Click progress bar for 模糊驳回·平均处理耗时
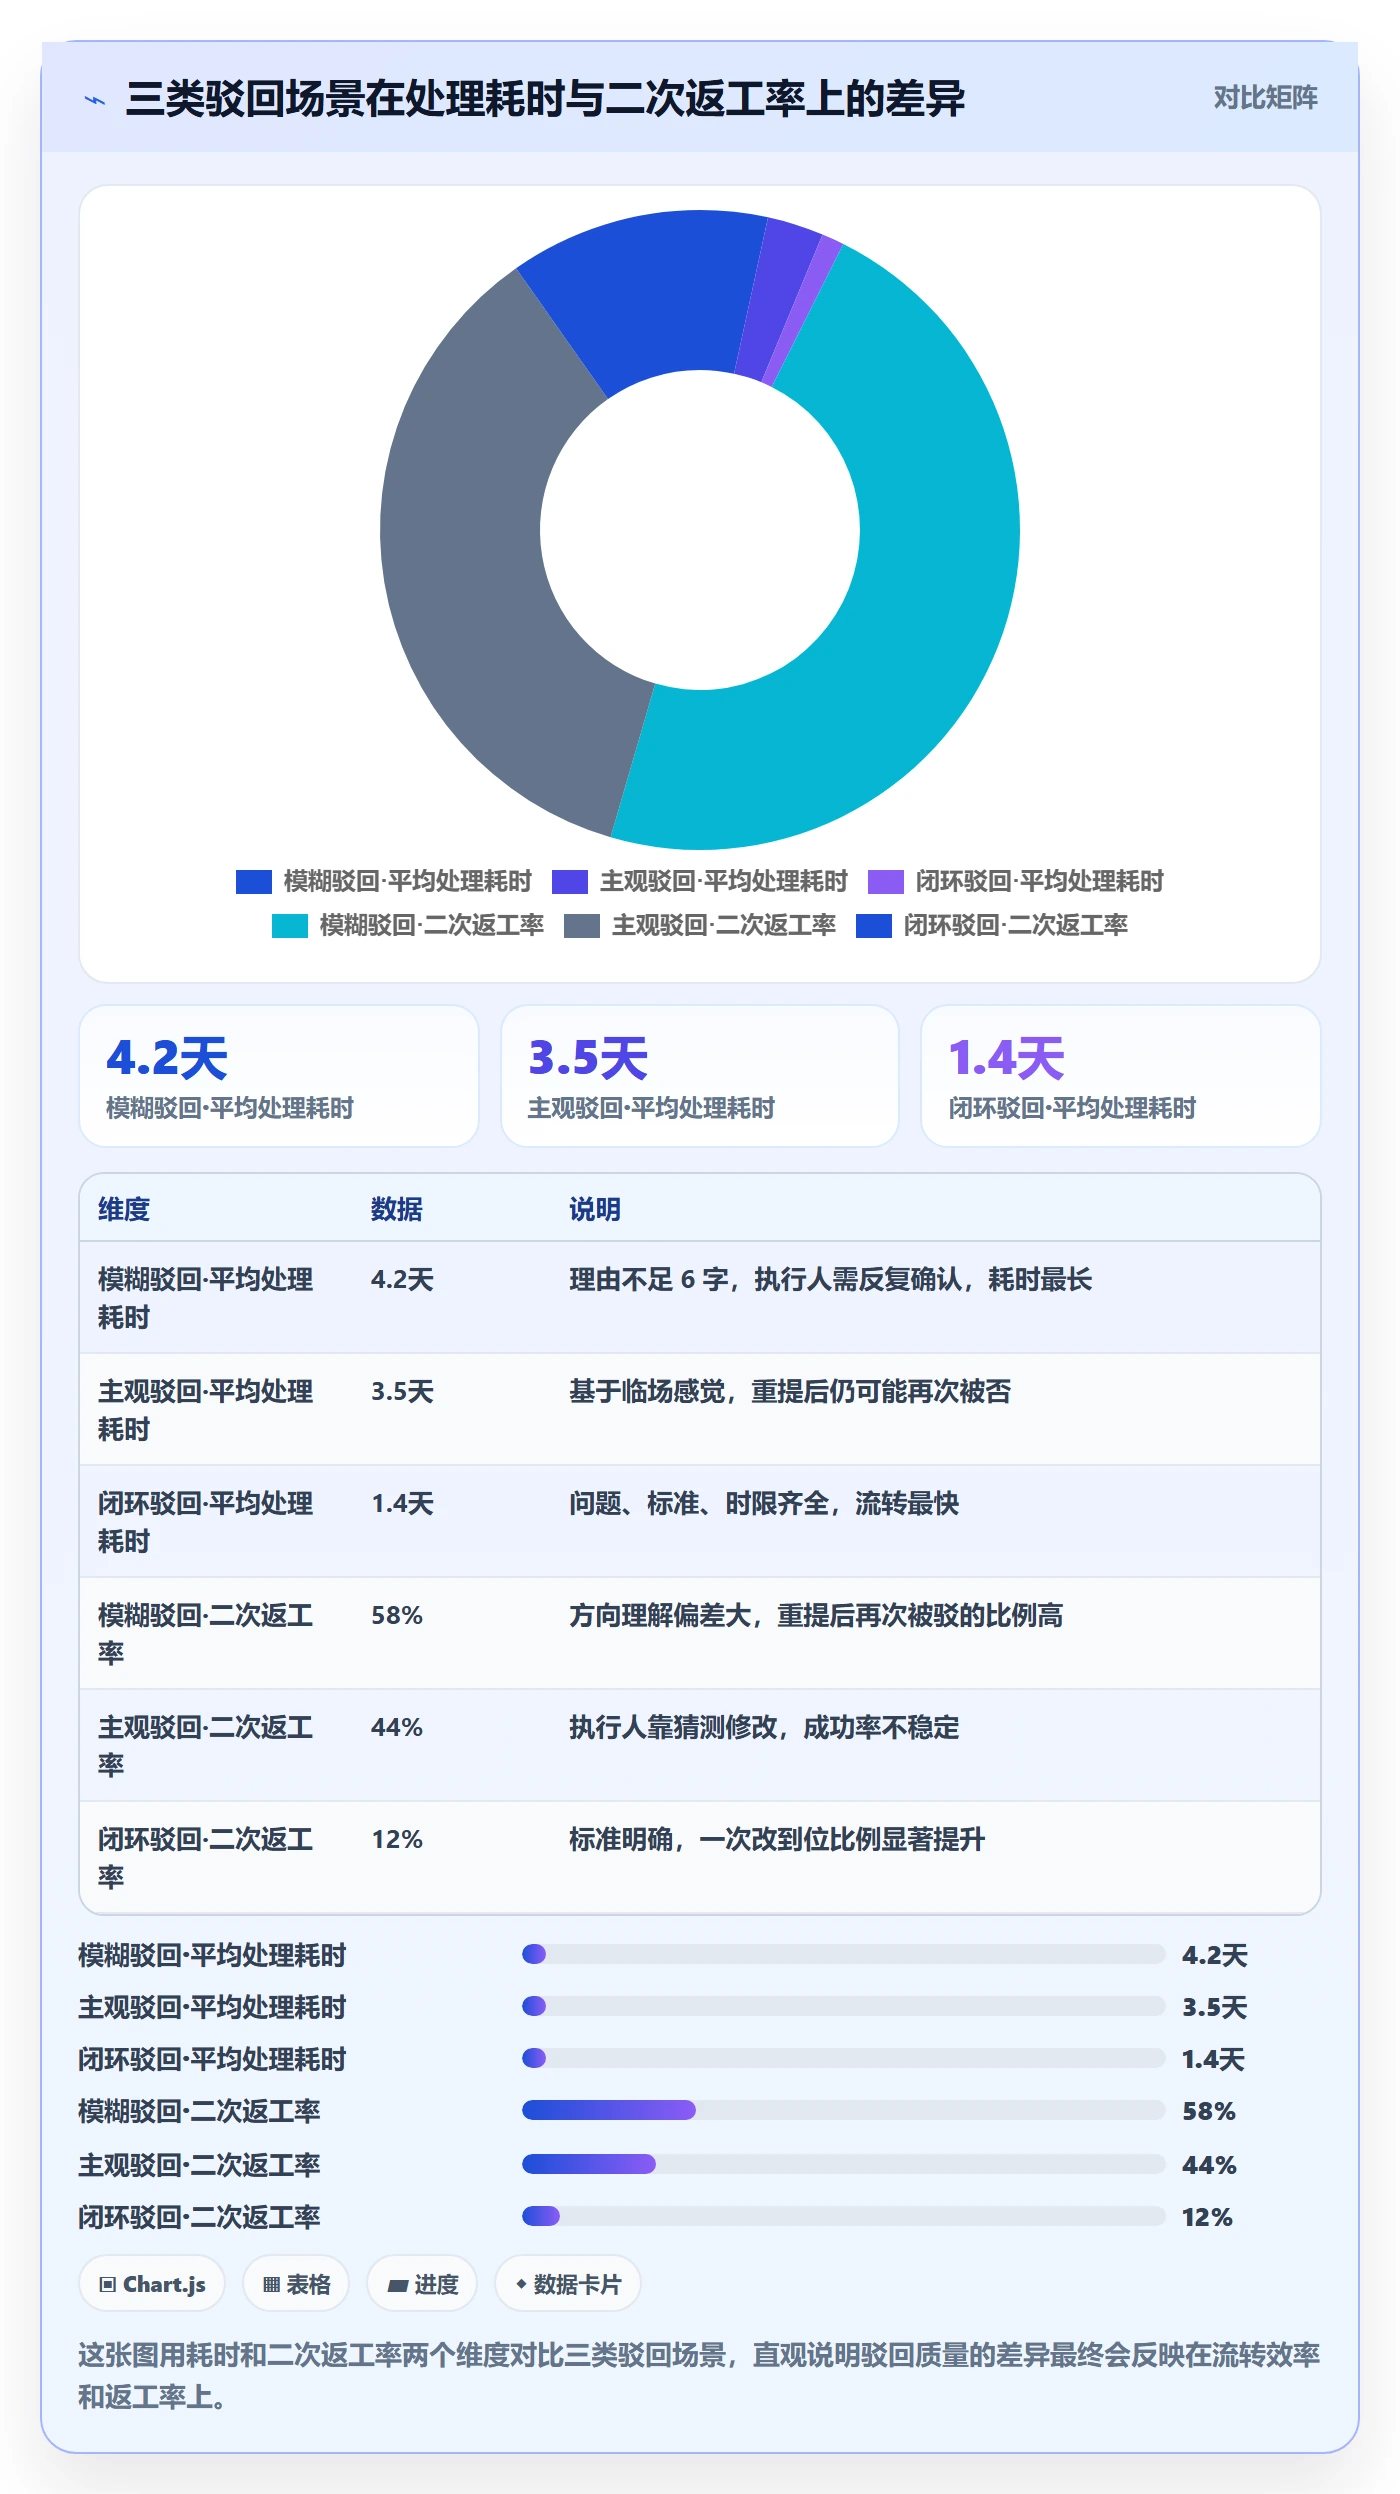Screen dimensions: 1400x2494 843,1954
